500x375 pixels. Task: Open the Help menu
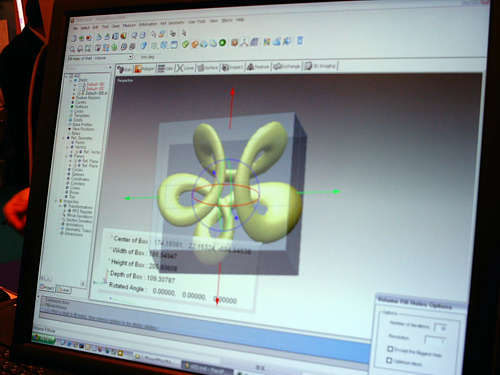[x=240, y=20]
